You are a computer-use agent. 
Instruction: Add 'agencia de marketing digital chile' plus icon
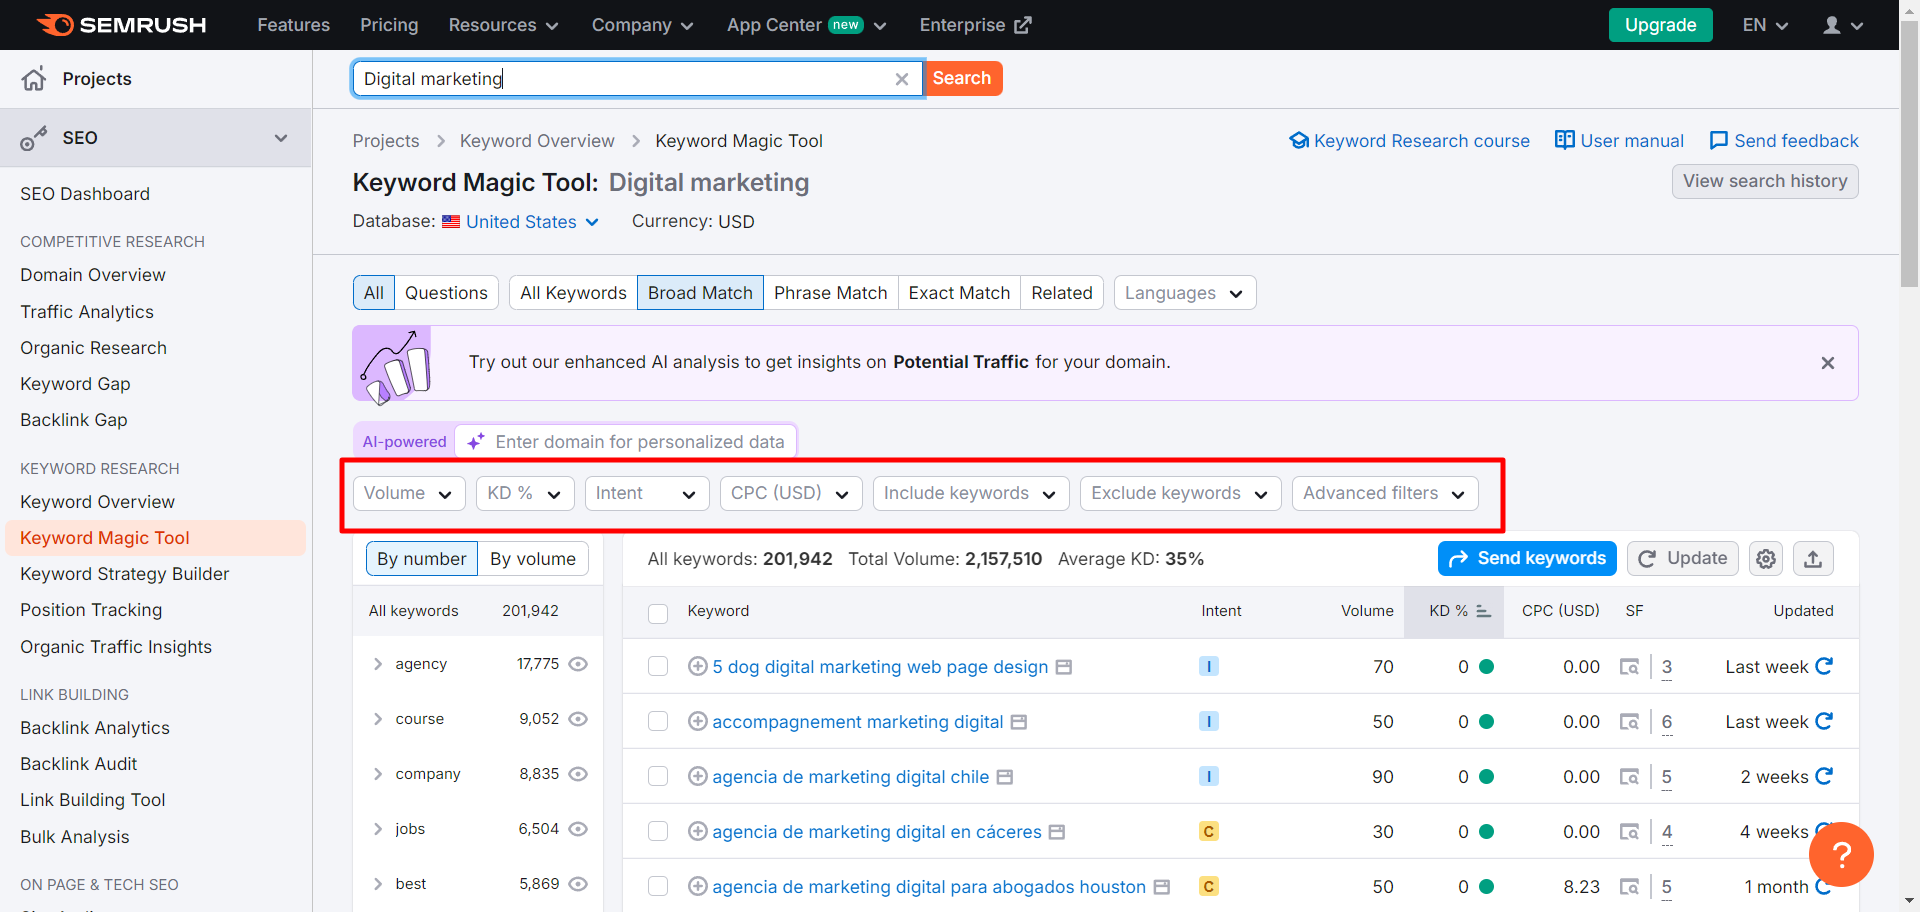click(698, 776)
